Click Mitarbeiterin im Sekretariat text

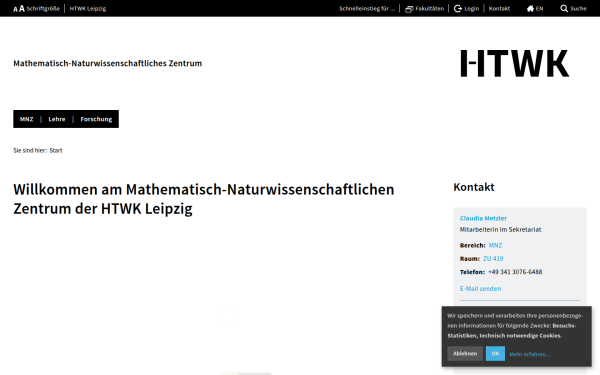(x=501, y=230)
